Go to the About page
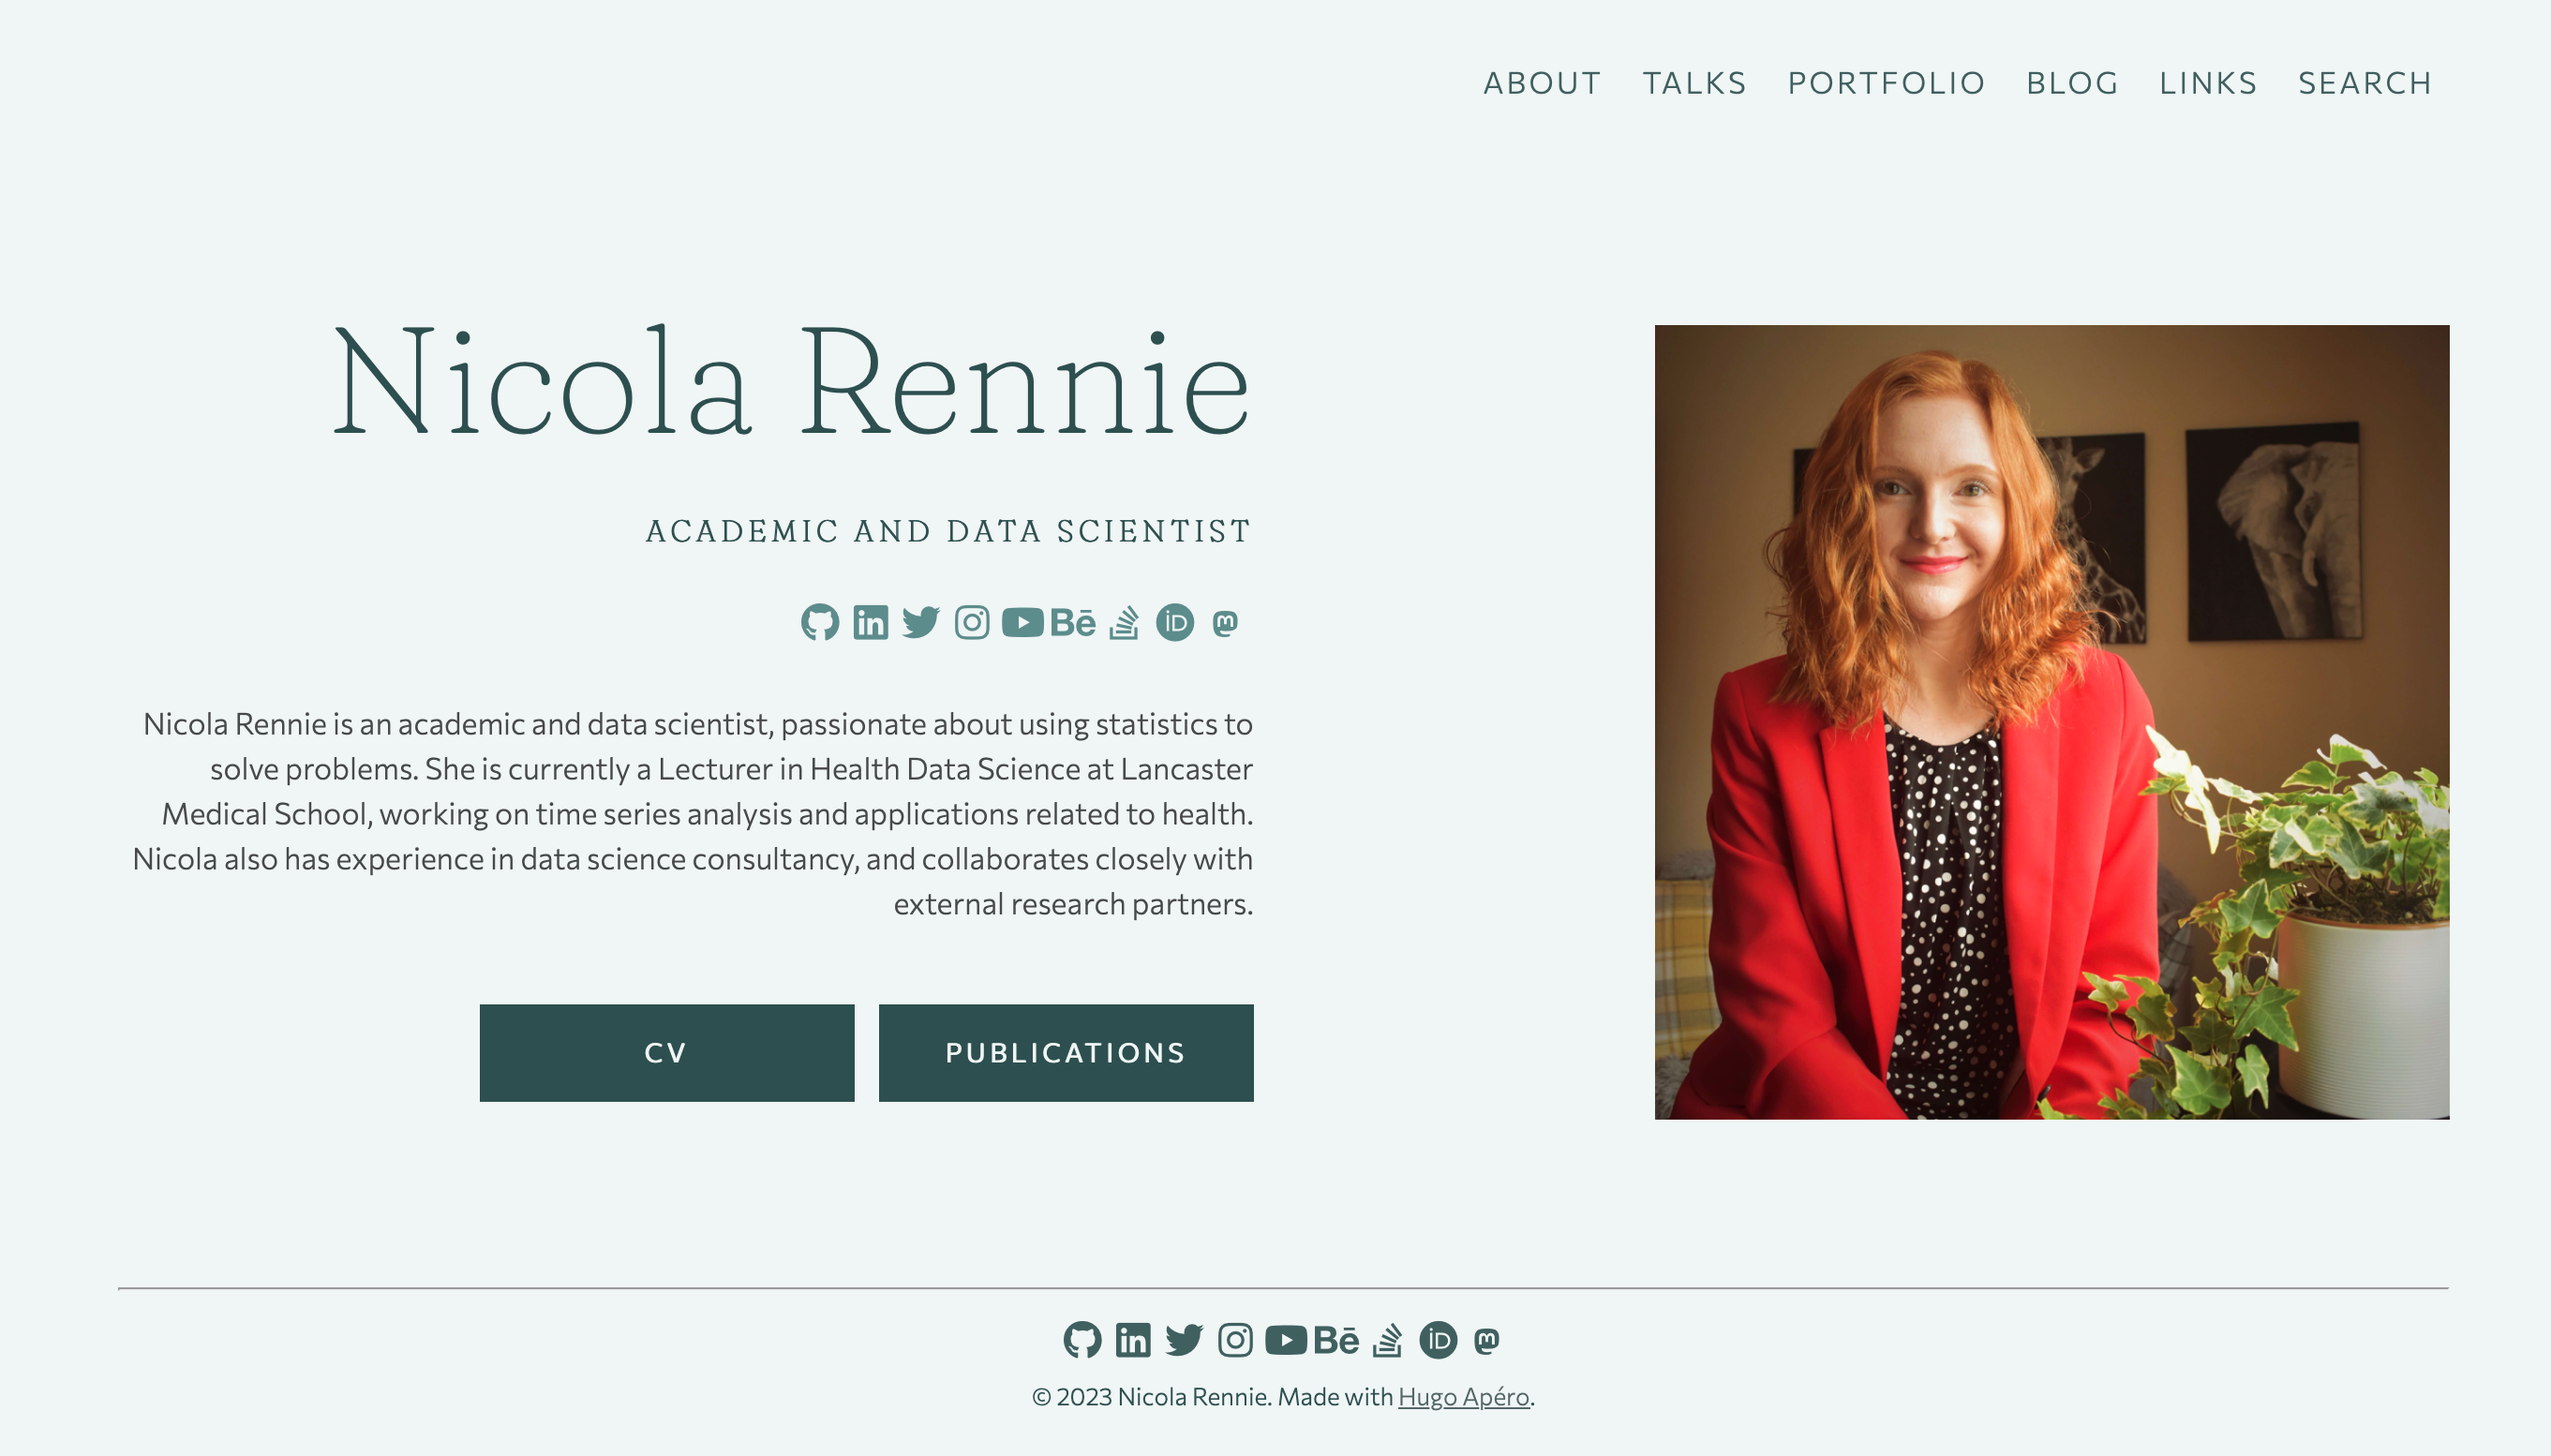The image size is (2551, 1456). 1542,83
